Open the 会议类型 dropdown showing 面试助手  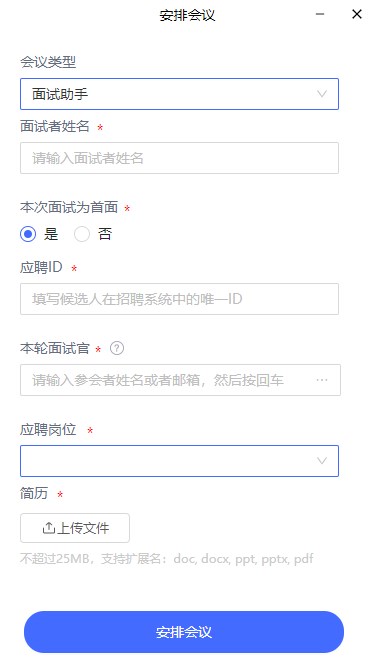coord(179,94)
